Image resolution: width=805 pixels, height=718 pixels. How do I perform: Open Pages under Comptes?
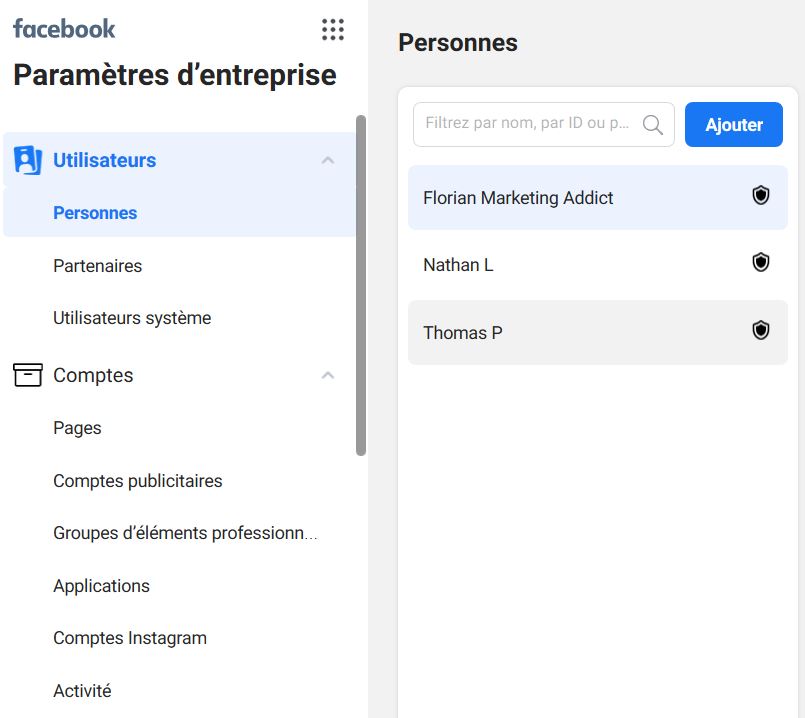pyautogui.click(x=77, y=428)
